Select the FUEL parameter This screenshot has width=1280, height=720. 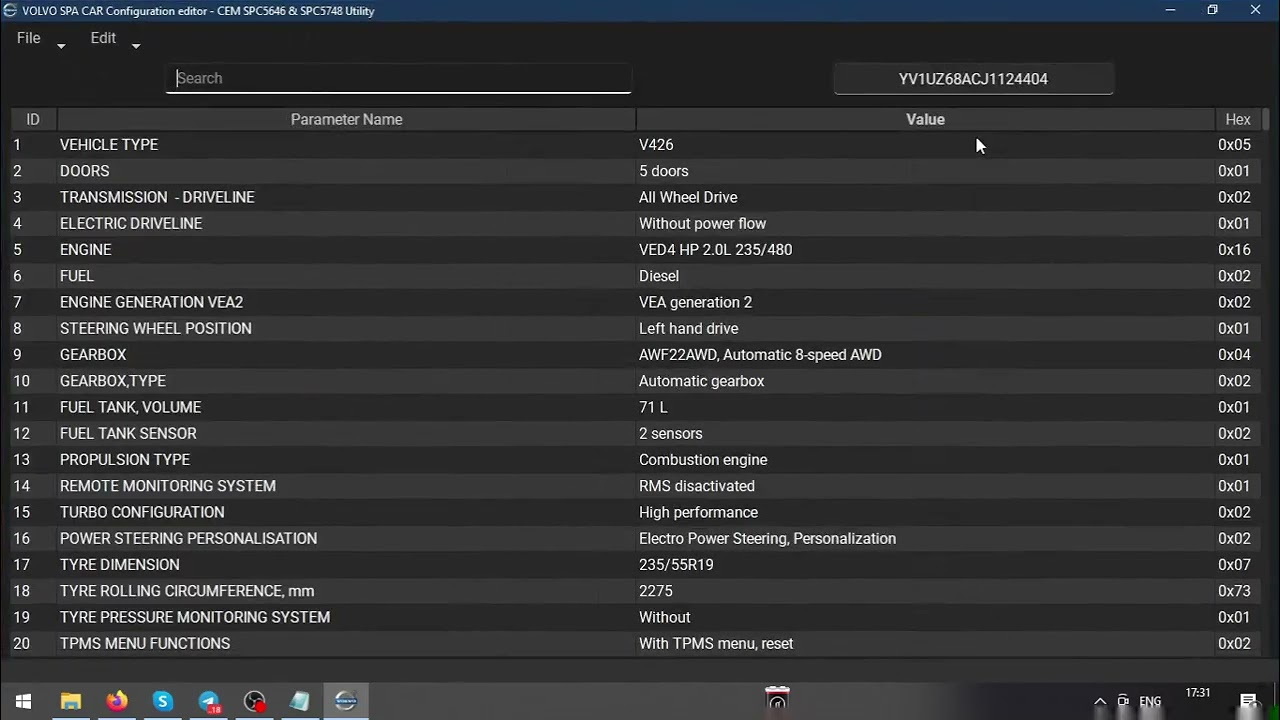point(77,276)
